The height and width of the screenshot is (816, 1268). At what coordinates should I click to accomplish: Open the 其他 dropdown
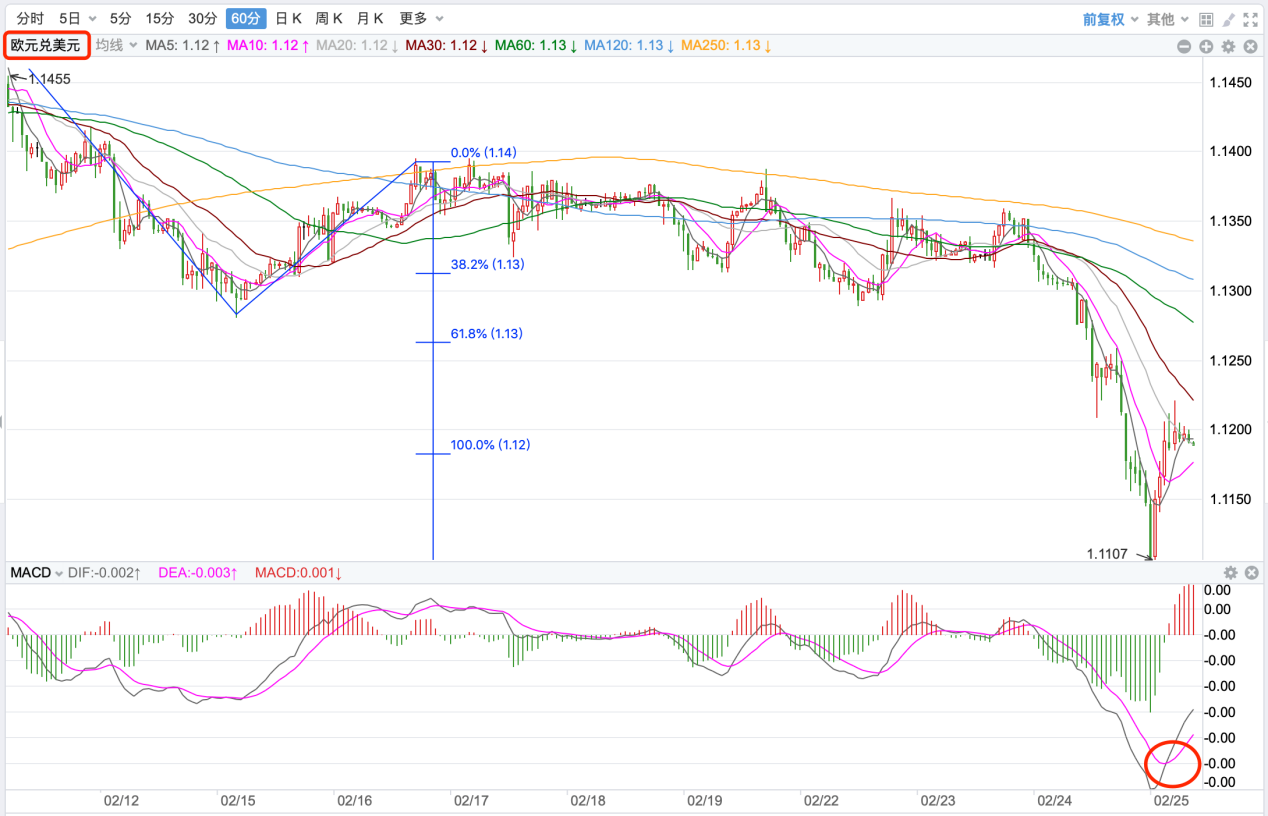pos(1168,19)
